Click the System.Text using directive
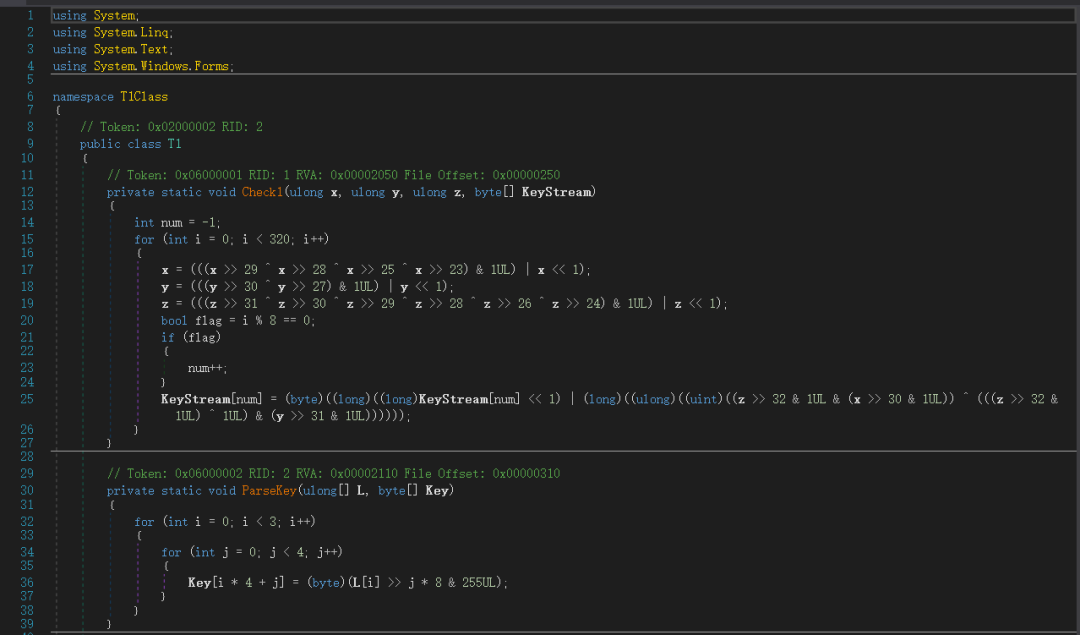 [x=113, y=50]
